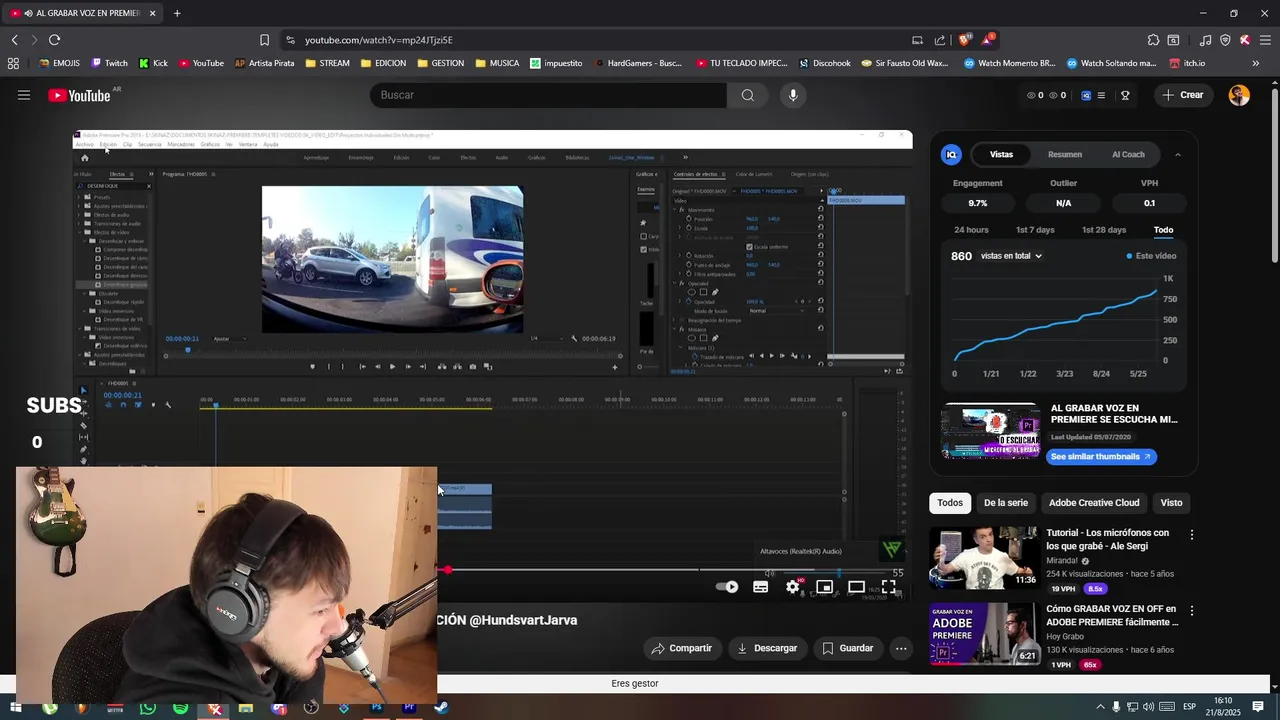Open Brave main menu hamburger
This screenshot has height=720, width=1280.
click(x=1265, y=40)
